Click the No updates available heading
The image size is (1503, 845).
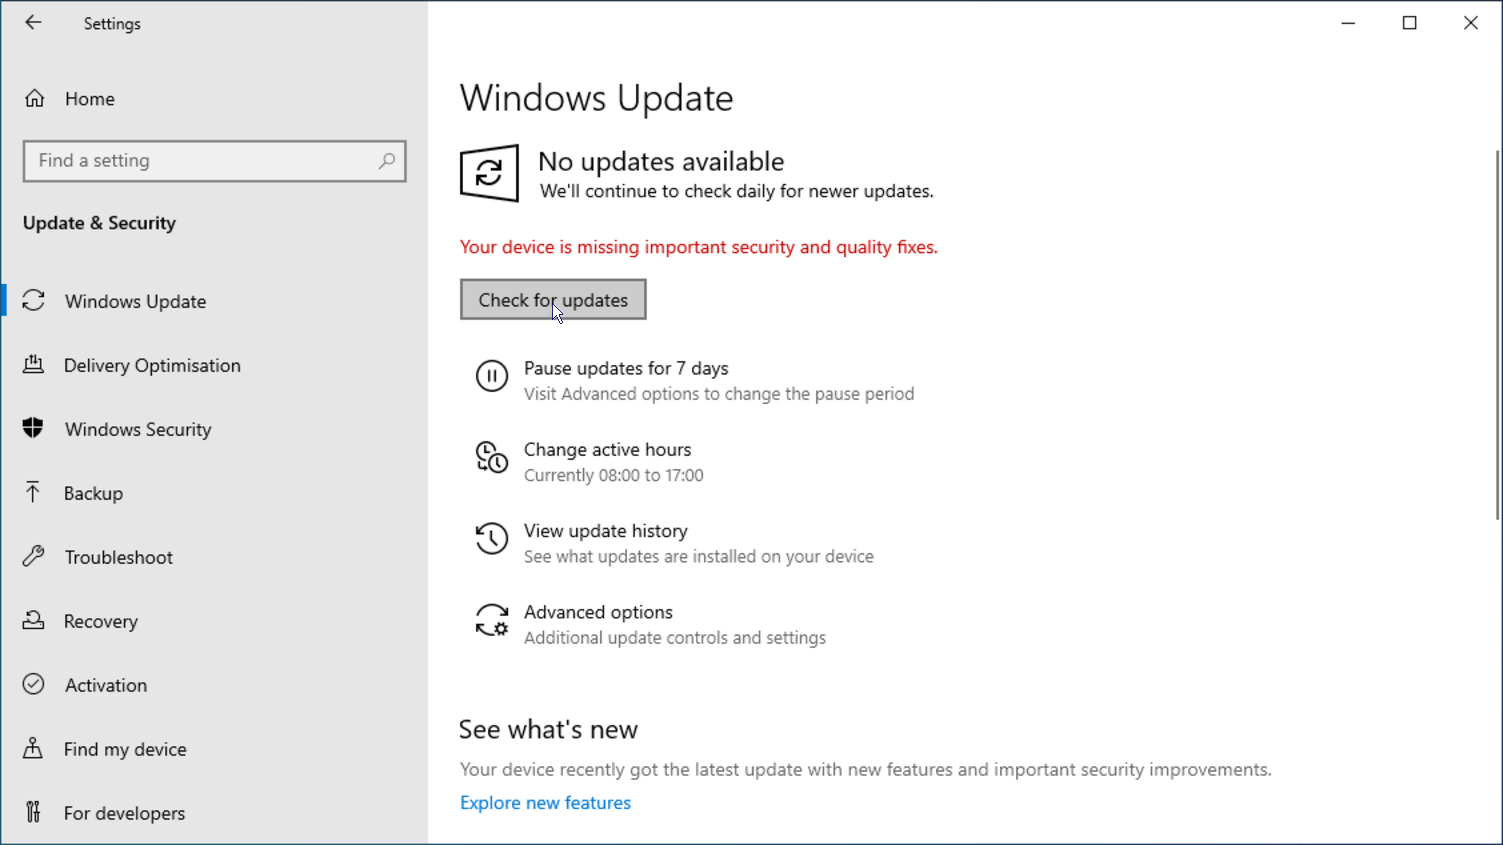[661, 161]
